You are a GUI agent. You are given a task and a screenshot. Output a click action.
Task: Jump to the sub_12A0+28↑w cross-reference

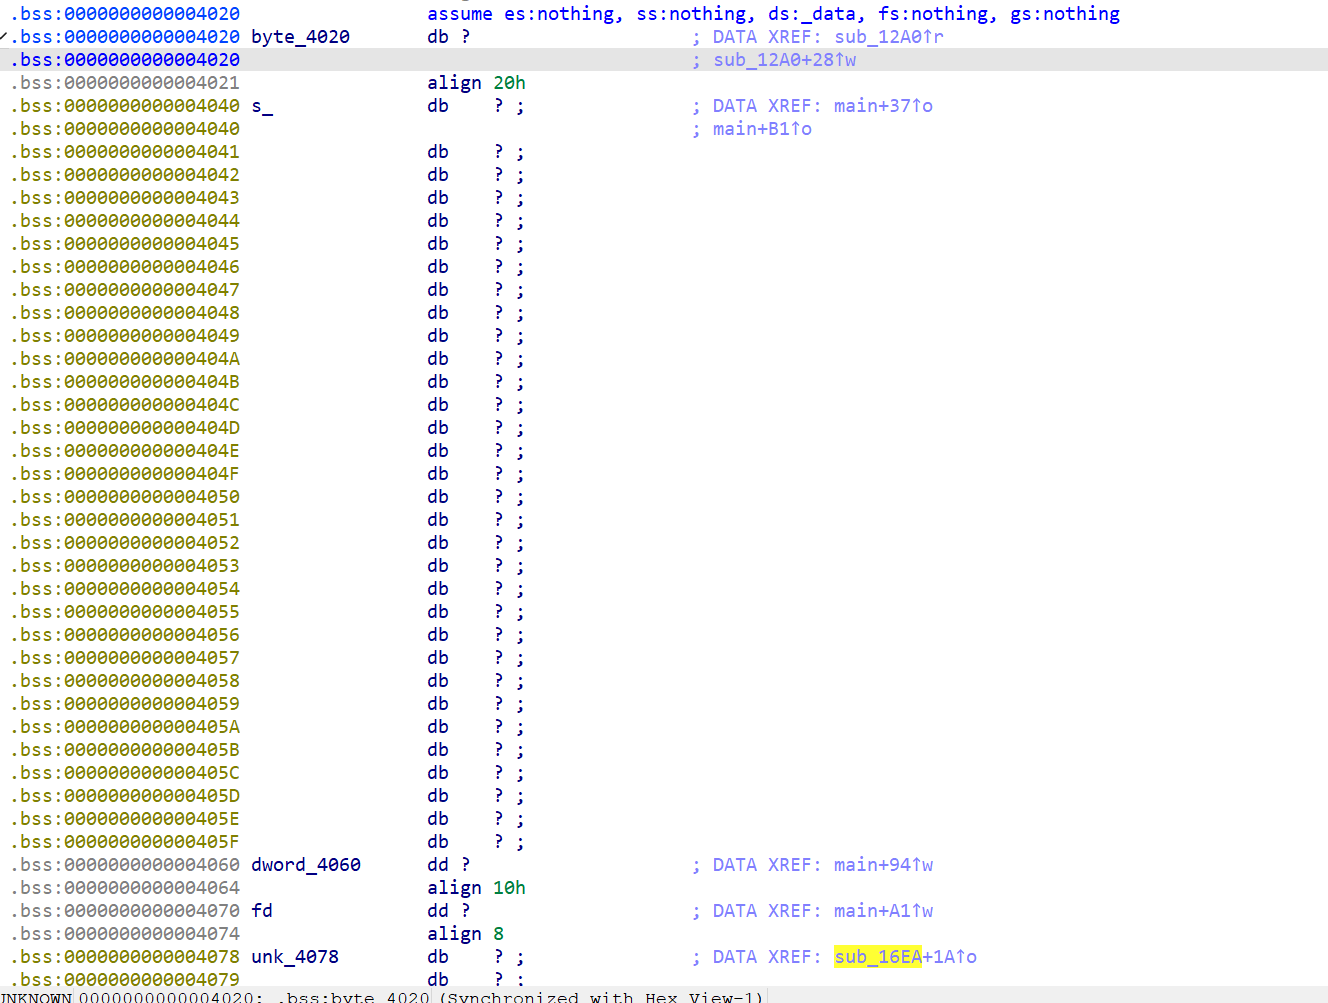[x=785, y=60]
